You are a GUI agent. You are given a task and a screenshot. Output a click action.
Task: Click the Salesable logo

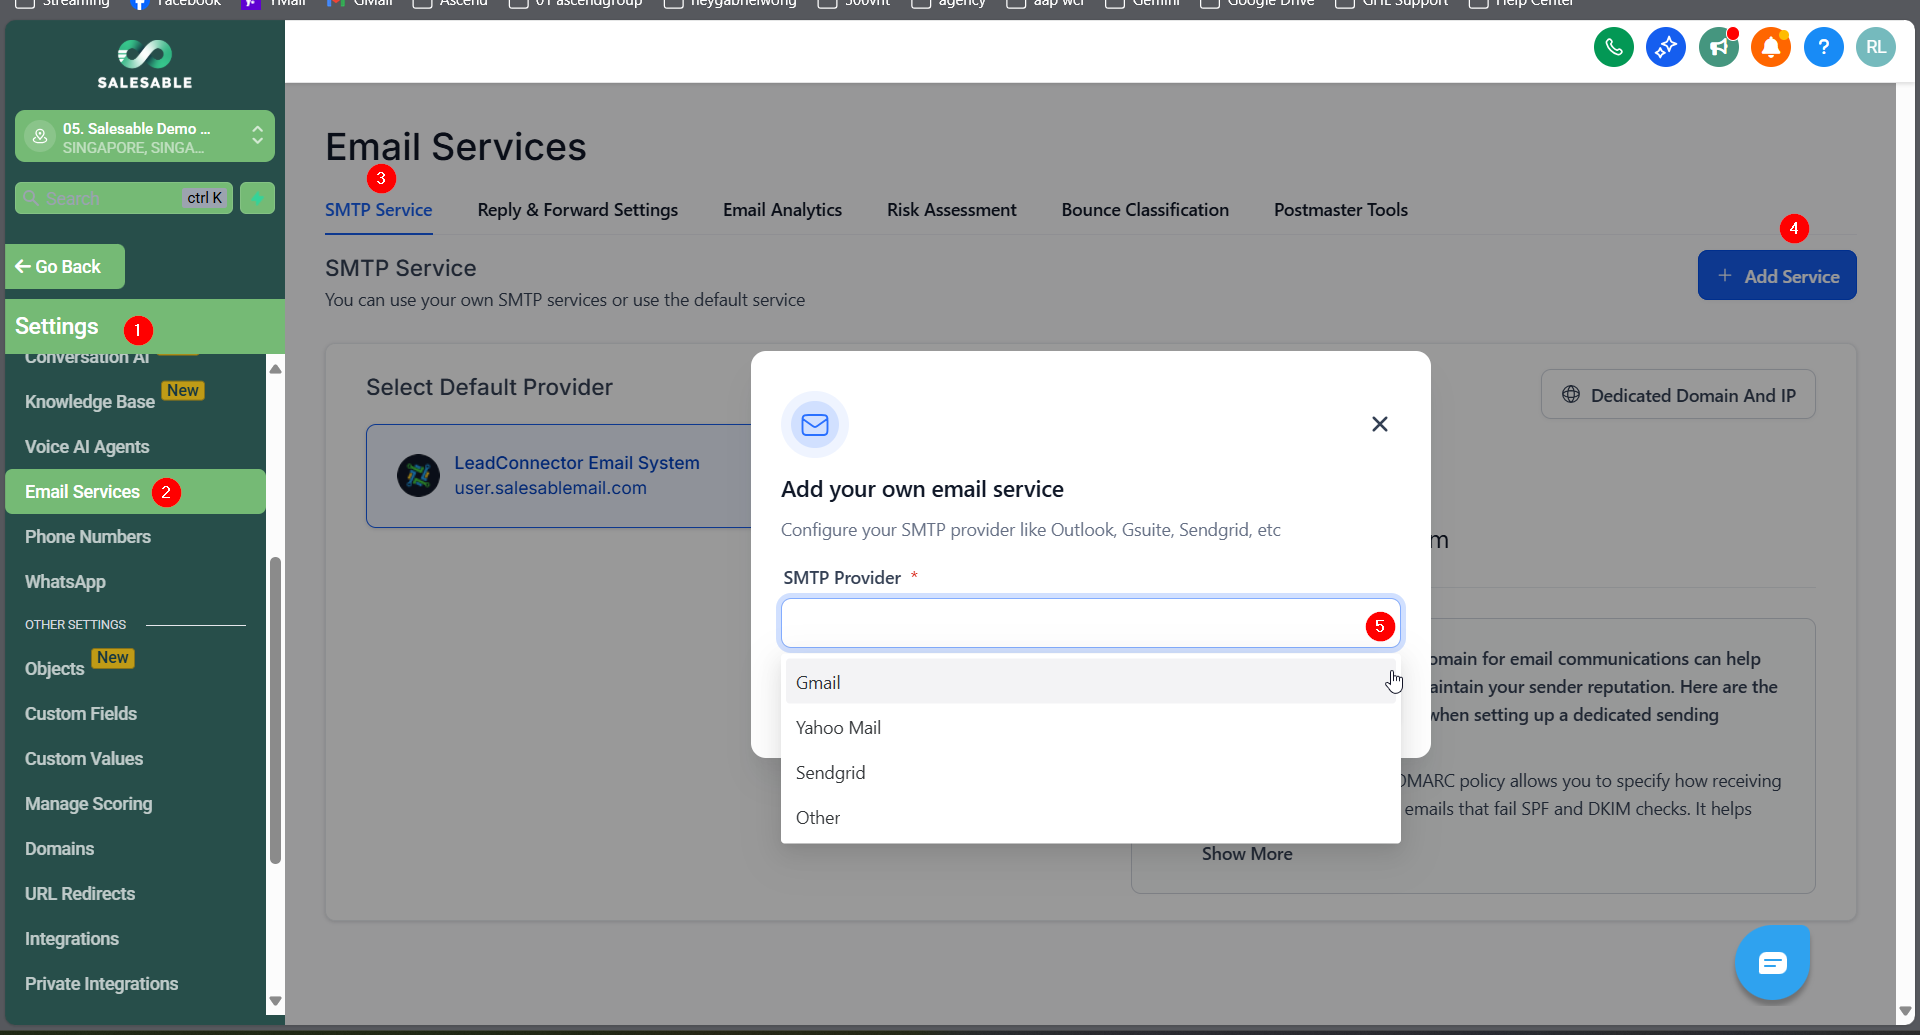145,64
